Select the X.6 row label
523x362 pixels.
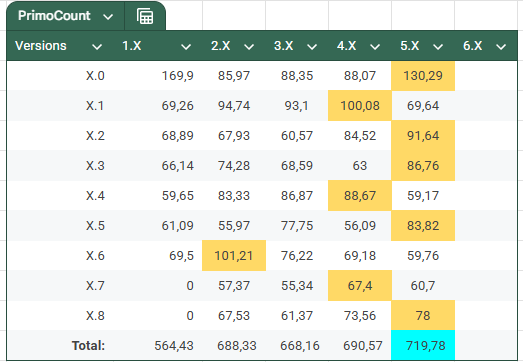(95, 256)
